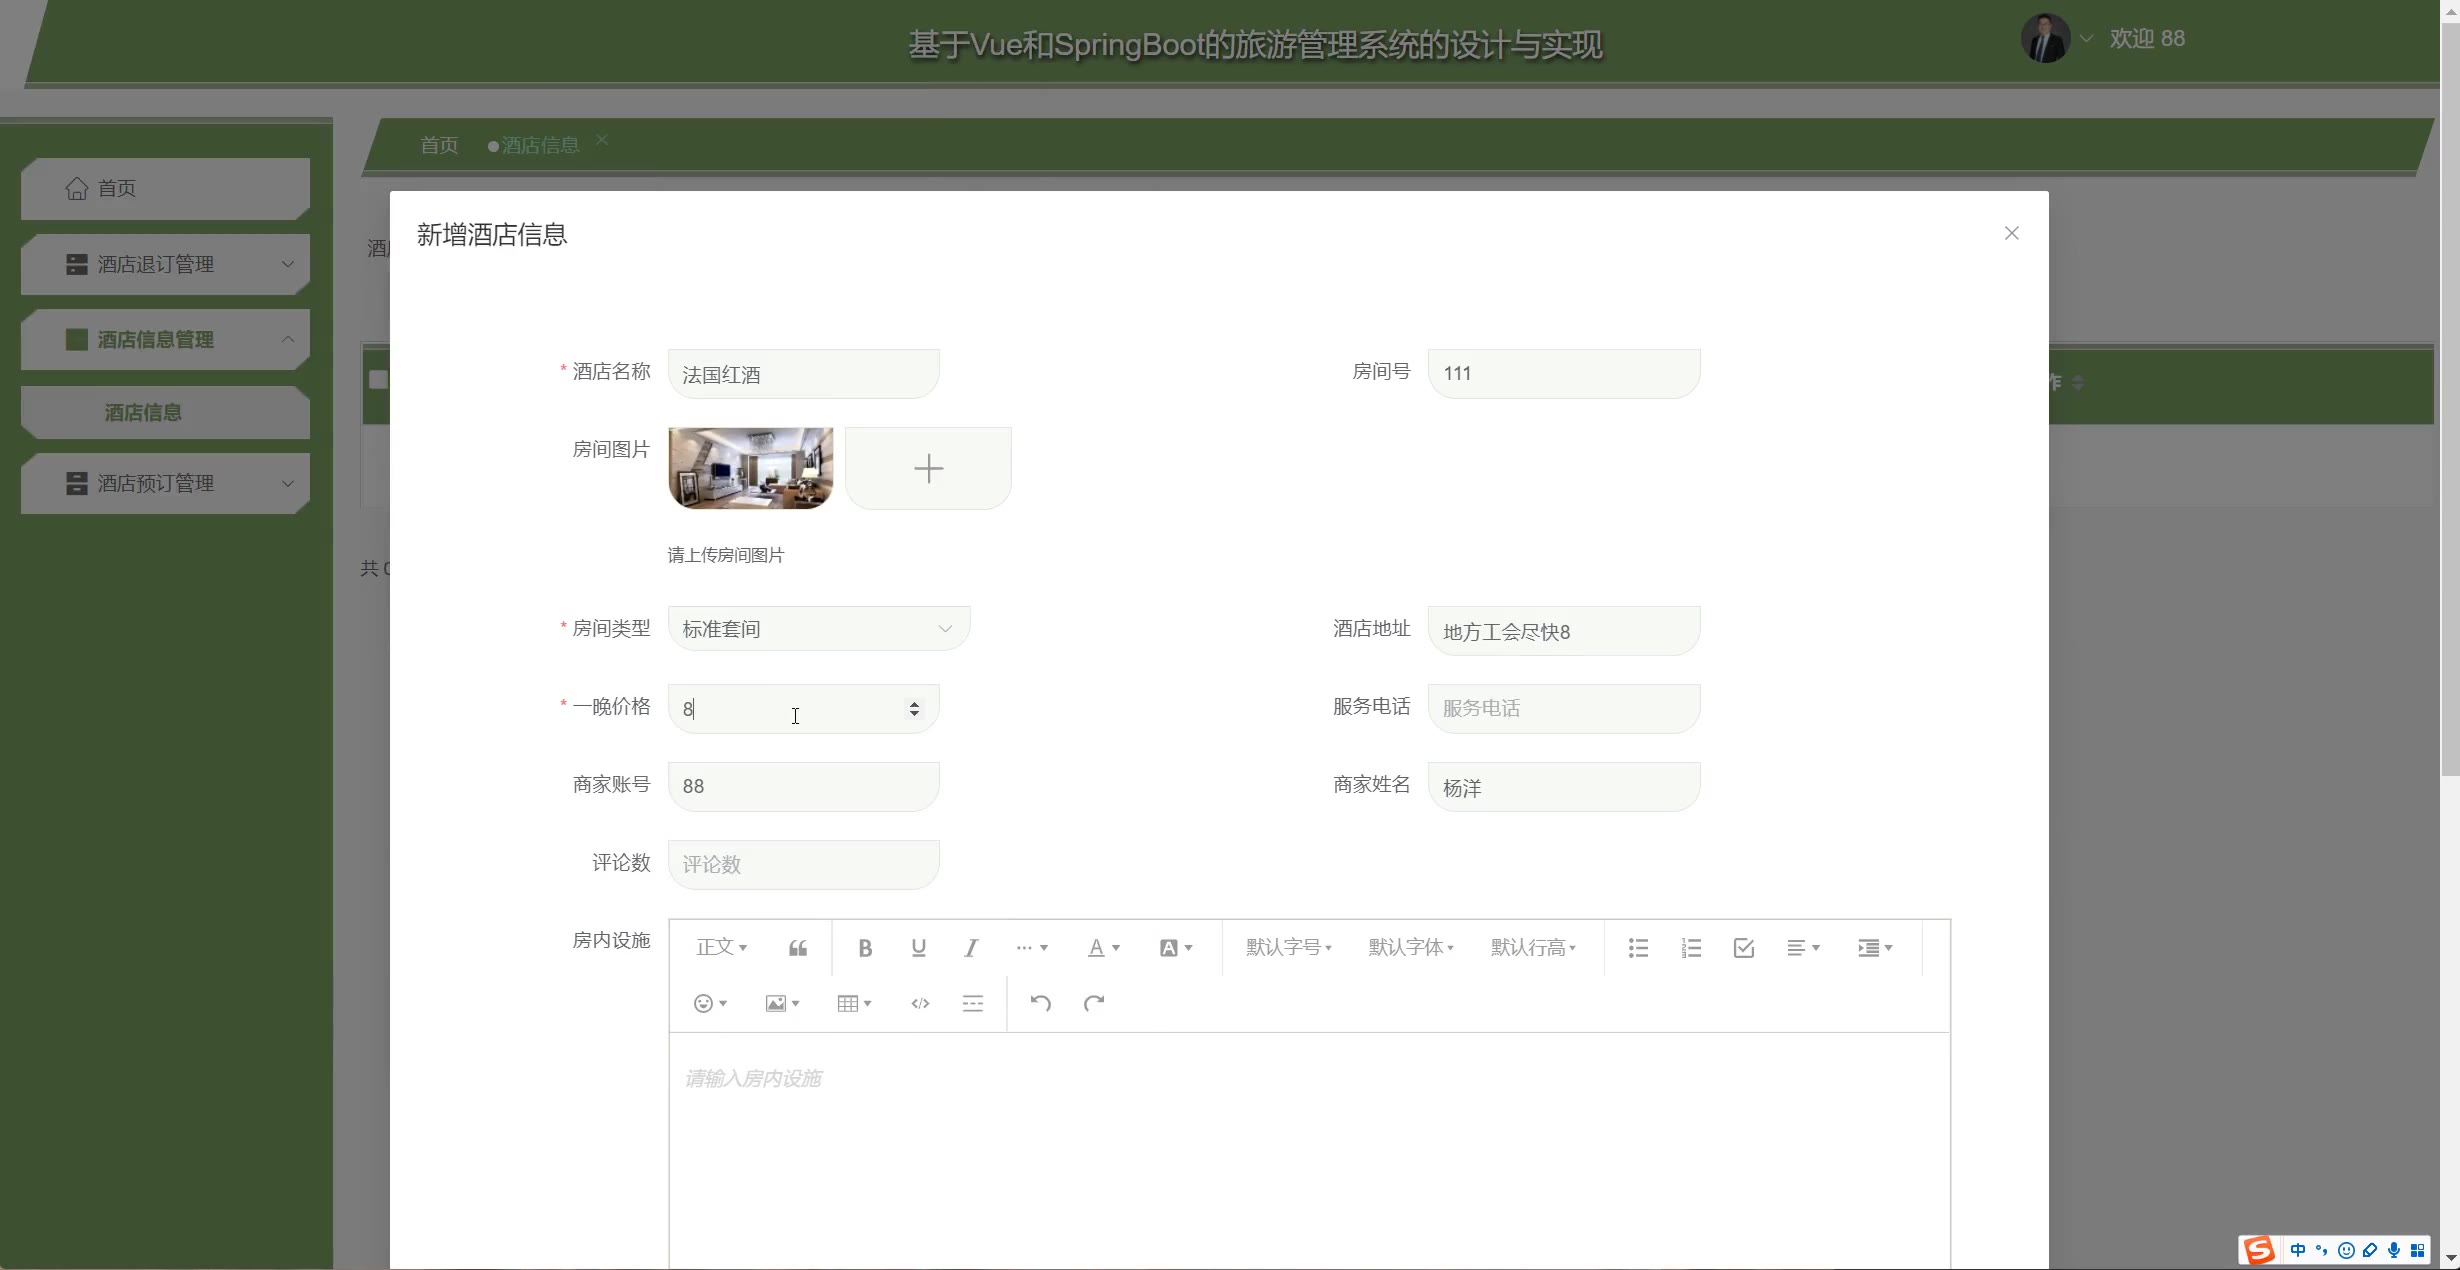Toggle italic text in the editor

point(971,948)
